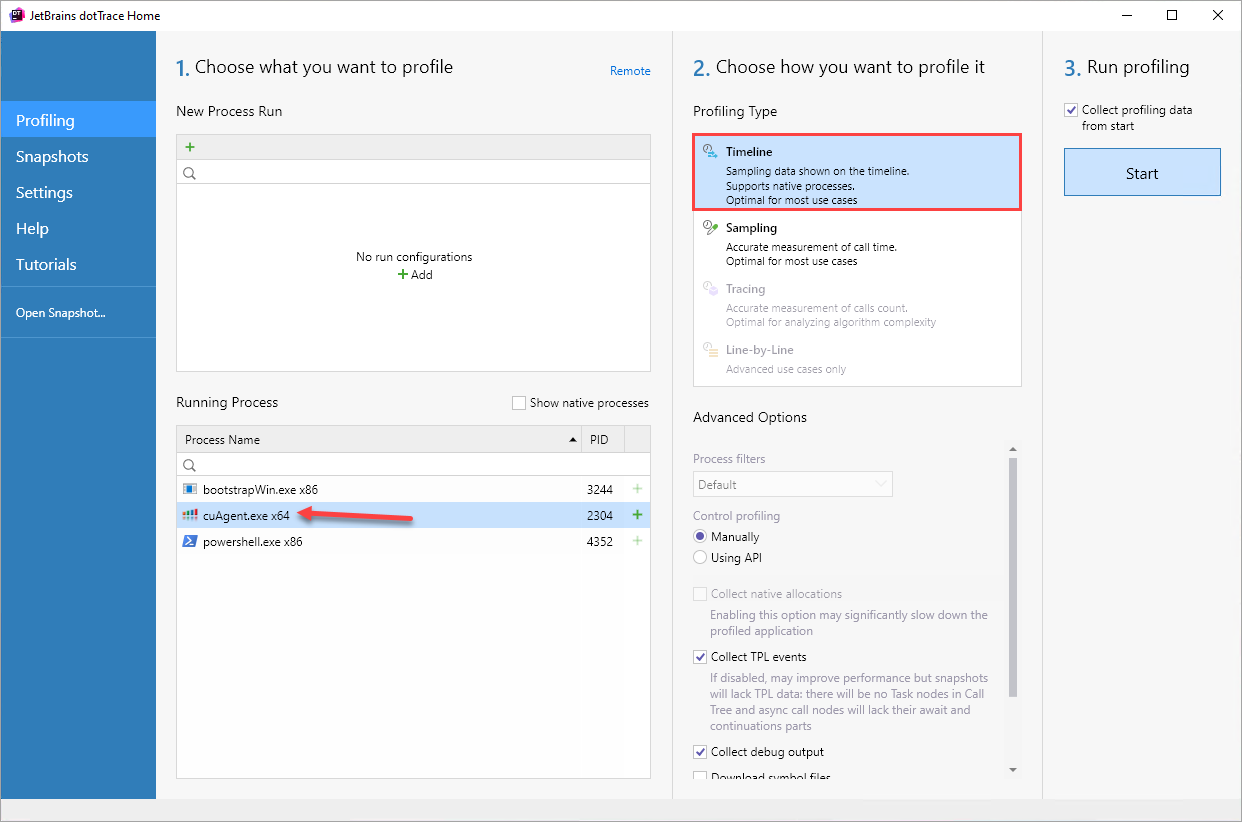Screen dimensions: 1242x822
Task: Maximize the dotTrace Home window
Action: 1172,15
